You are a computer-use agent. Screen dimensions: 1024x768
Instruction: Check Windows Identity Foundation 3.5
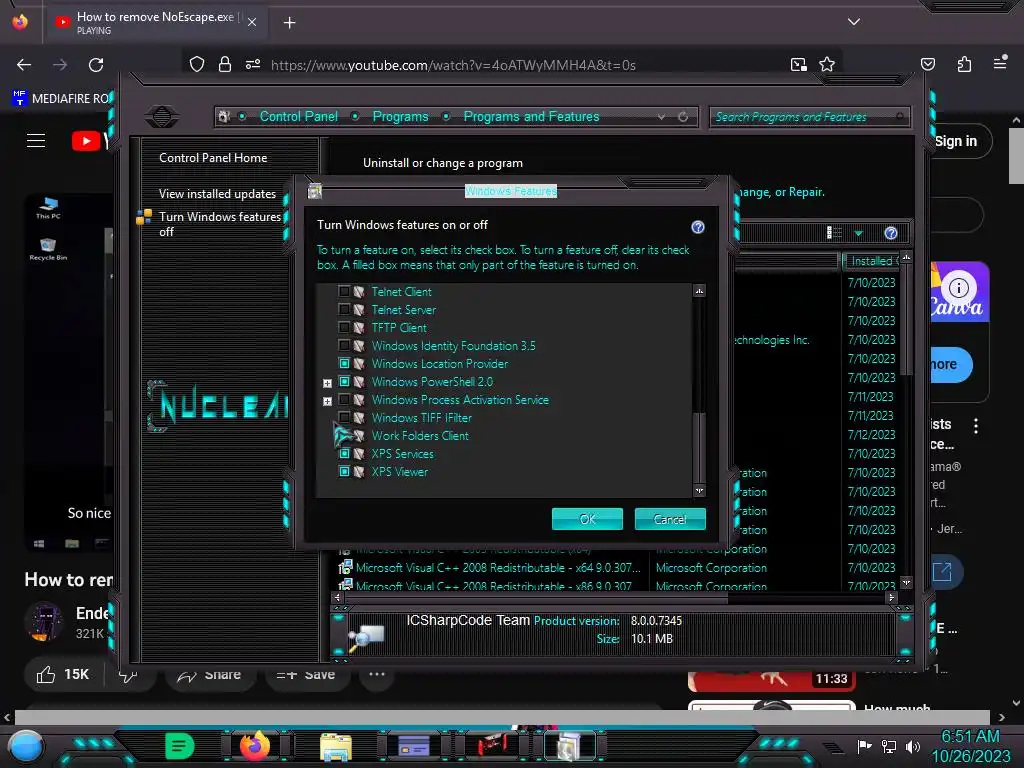[x=344, y=345]
